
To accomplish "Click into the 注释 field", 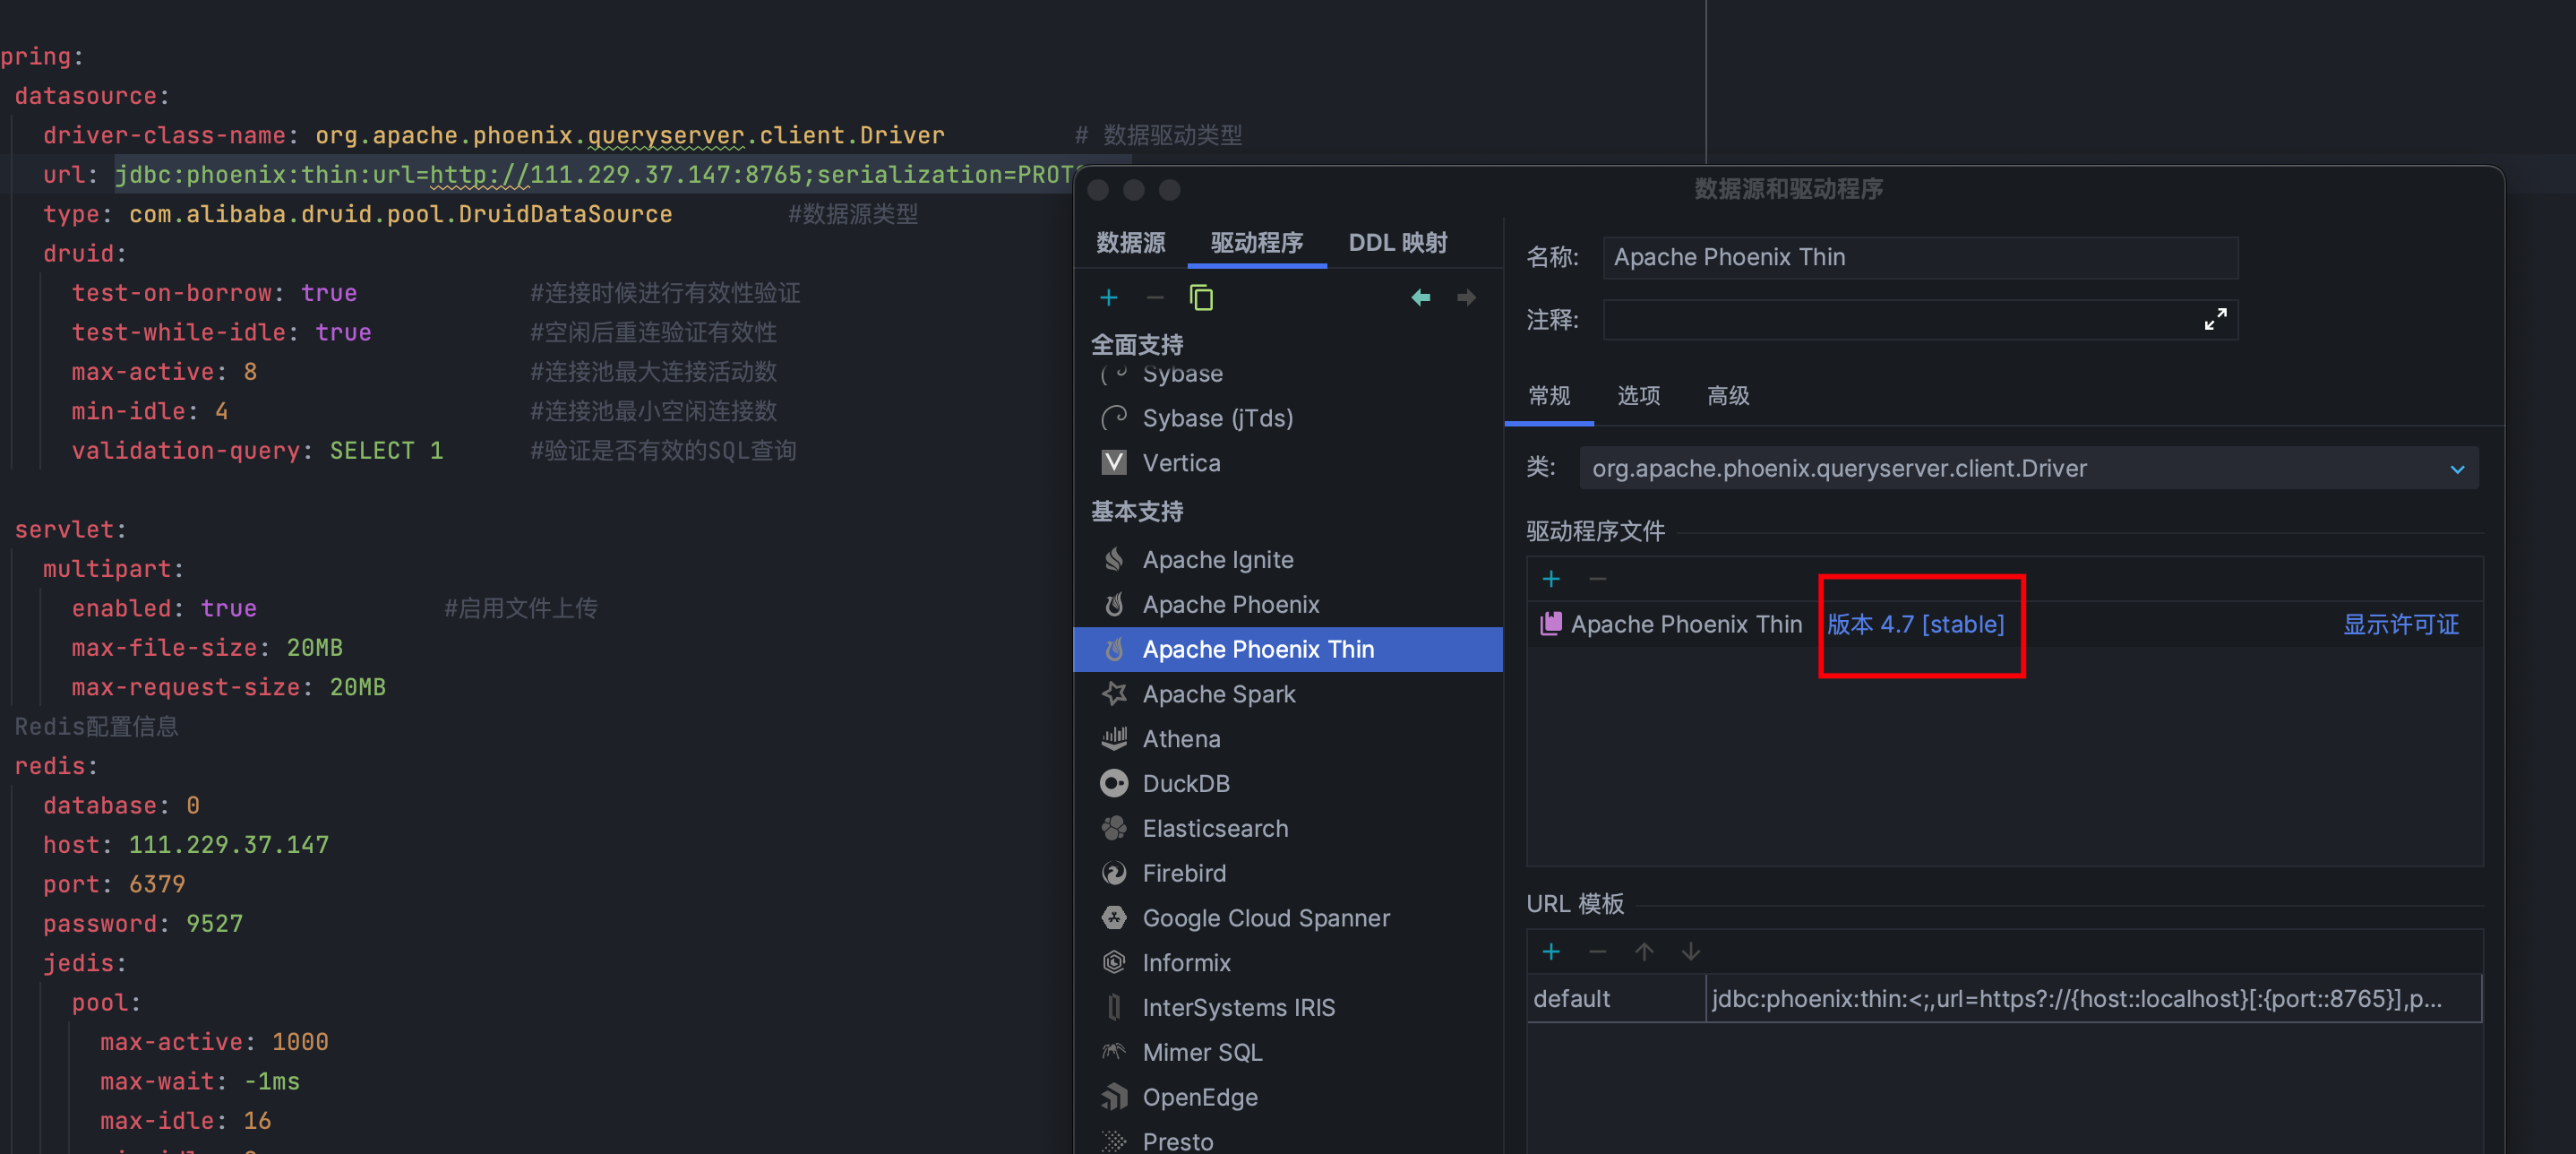I will coord(1920,320).
